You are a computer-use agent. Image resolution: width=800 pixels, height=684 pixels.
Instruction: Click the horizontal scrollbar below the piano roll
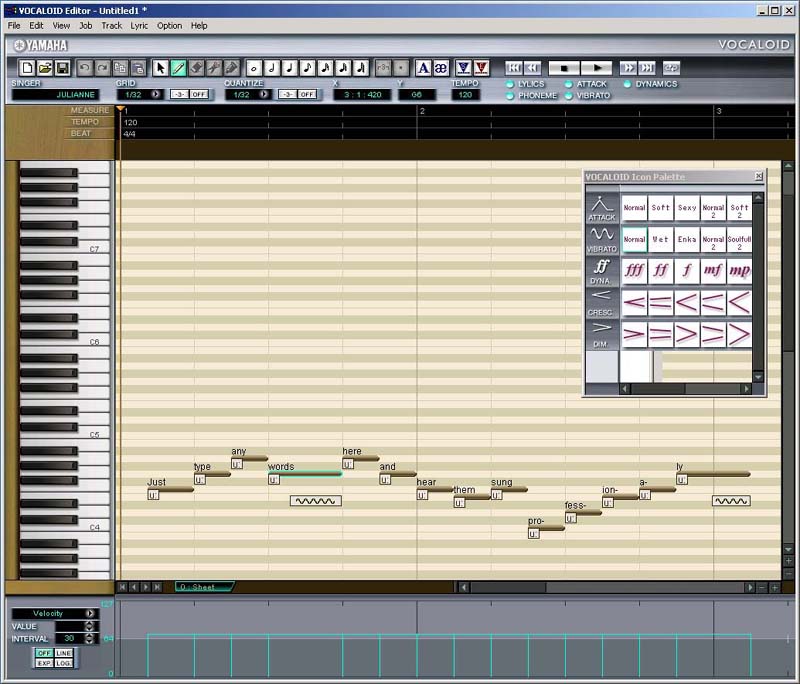pyautogui.click(x=606, y=588)
